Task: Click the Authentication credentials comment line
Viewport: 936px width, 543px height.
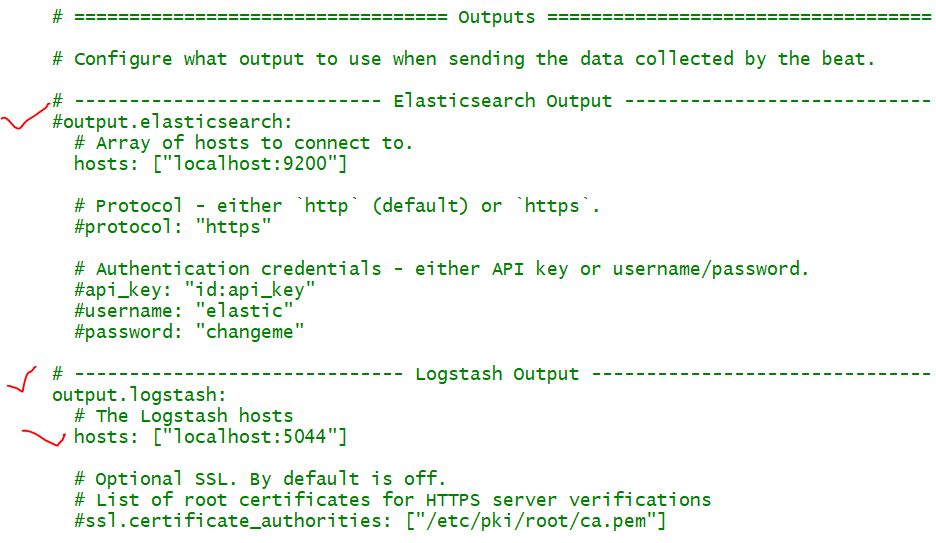Action: click(441, 269)
